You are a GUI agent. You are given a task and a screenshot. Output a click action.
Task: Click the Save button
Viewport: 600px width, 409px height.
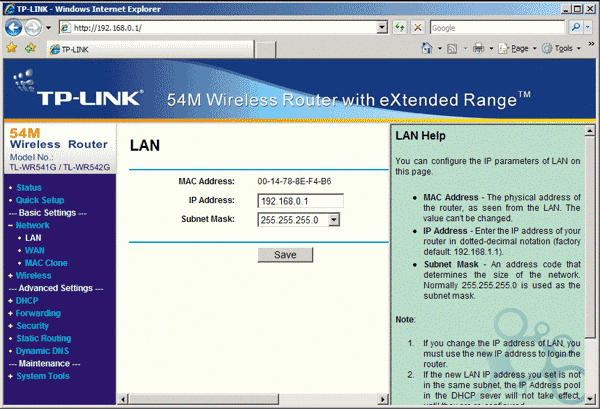285,255
